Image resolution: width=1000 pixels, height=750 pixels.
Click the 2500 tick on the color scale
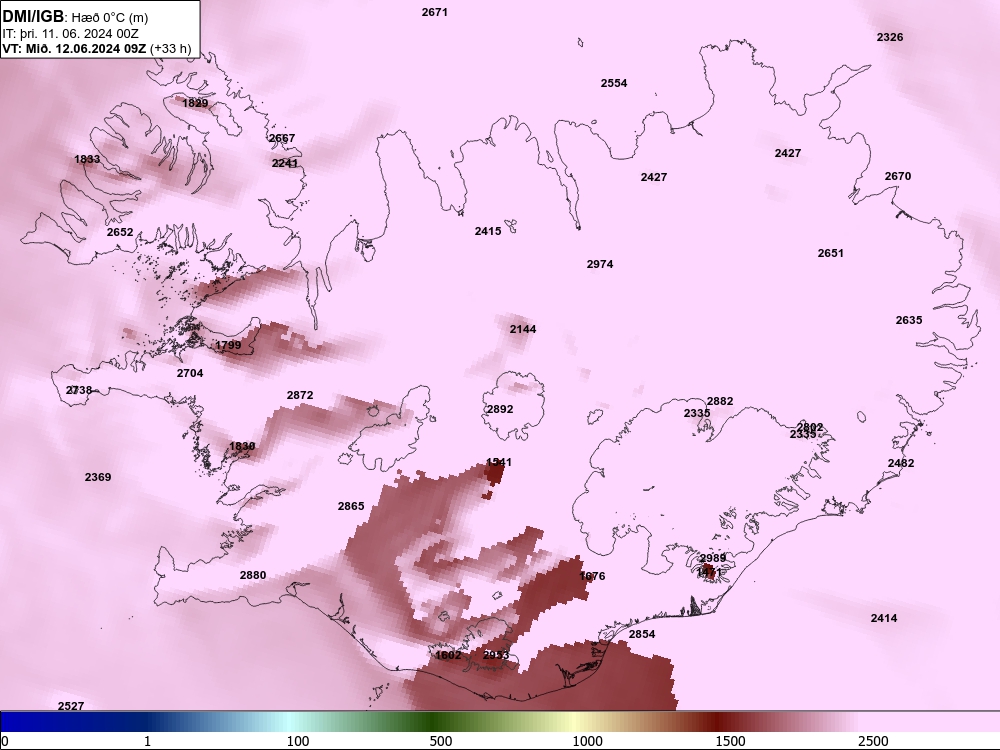click(873, 741)
